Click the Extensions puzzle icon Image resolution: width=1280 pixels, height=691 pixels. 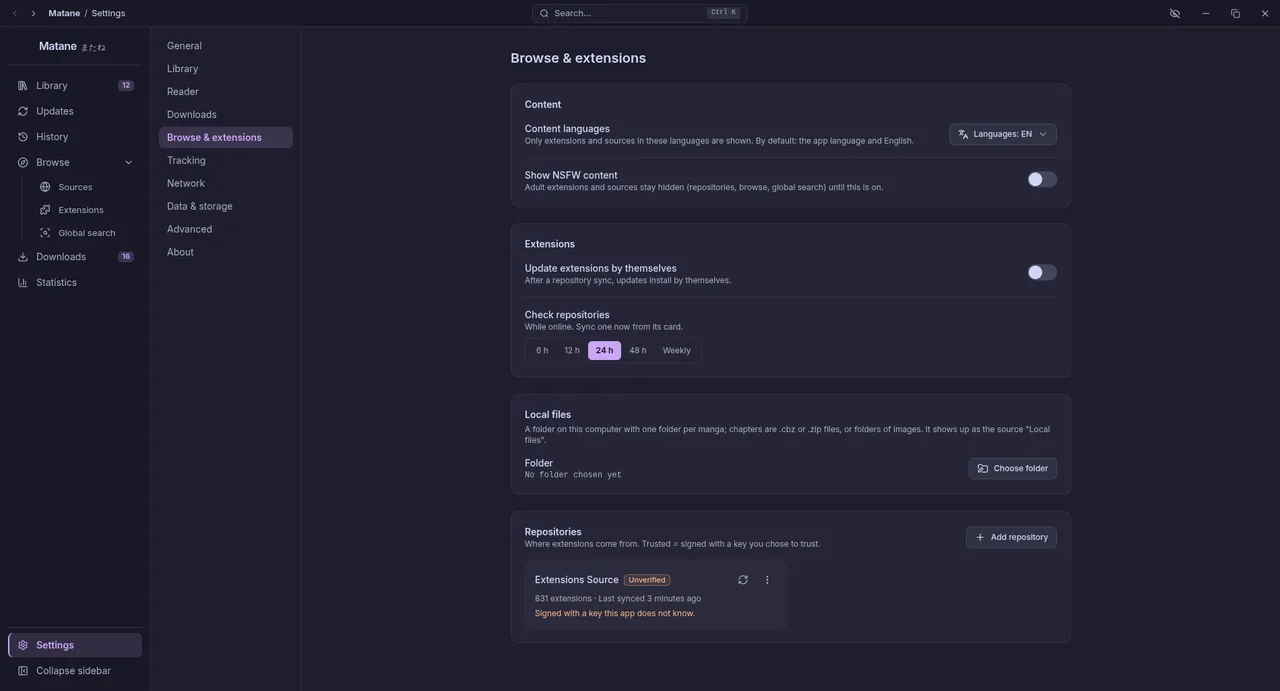[45, 210]
